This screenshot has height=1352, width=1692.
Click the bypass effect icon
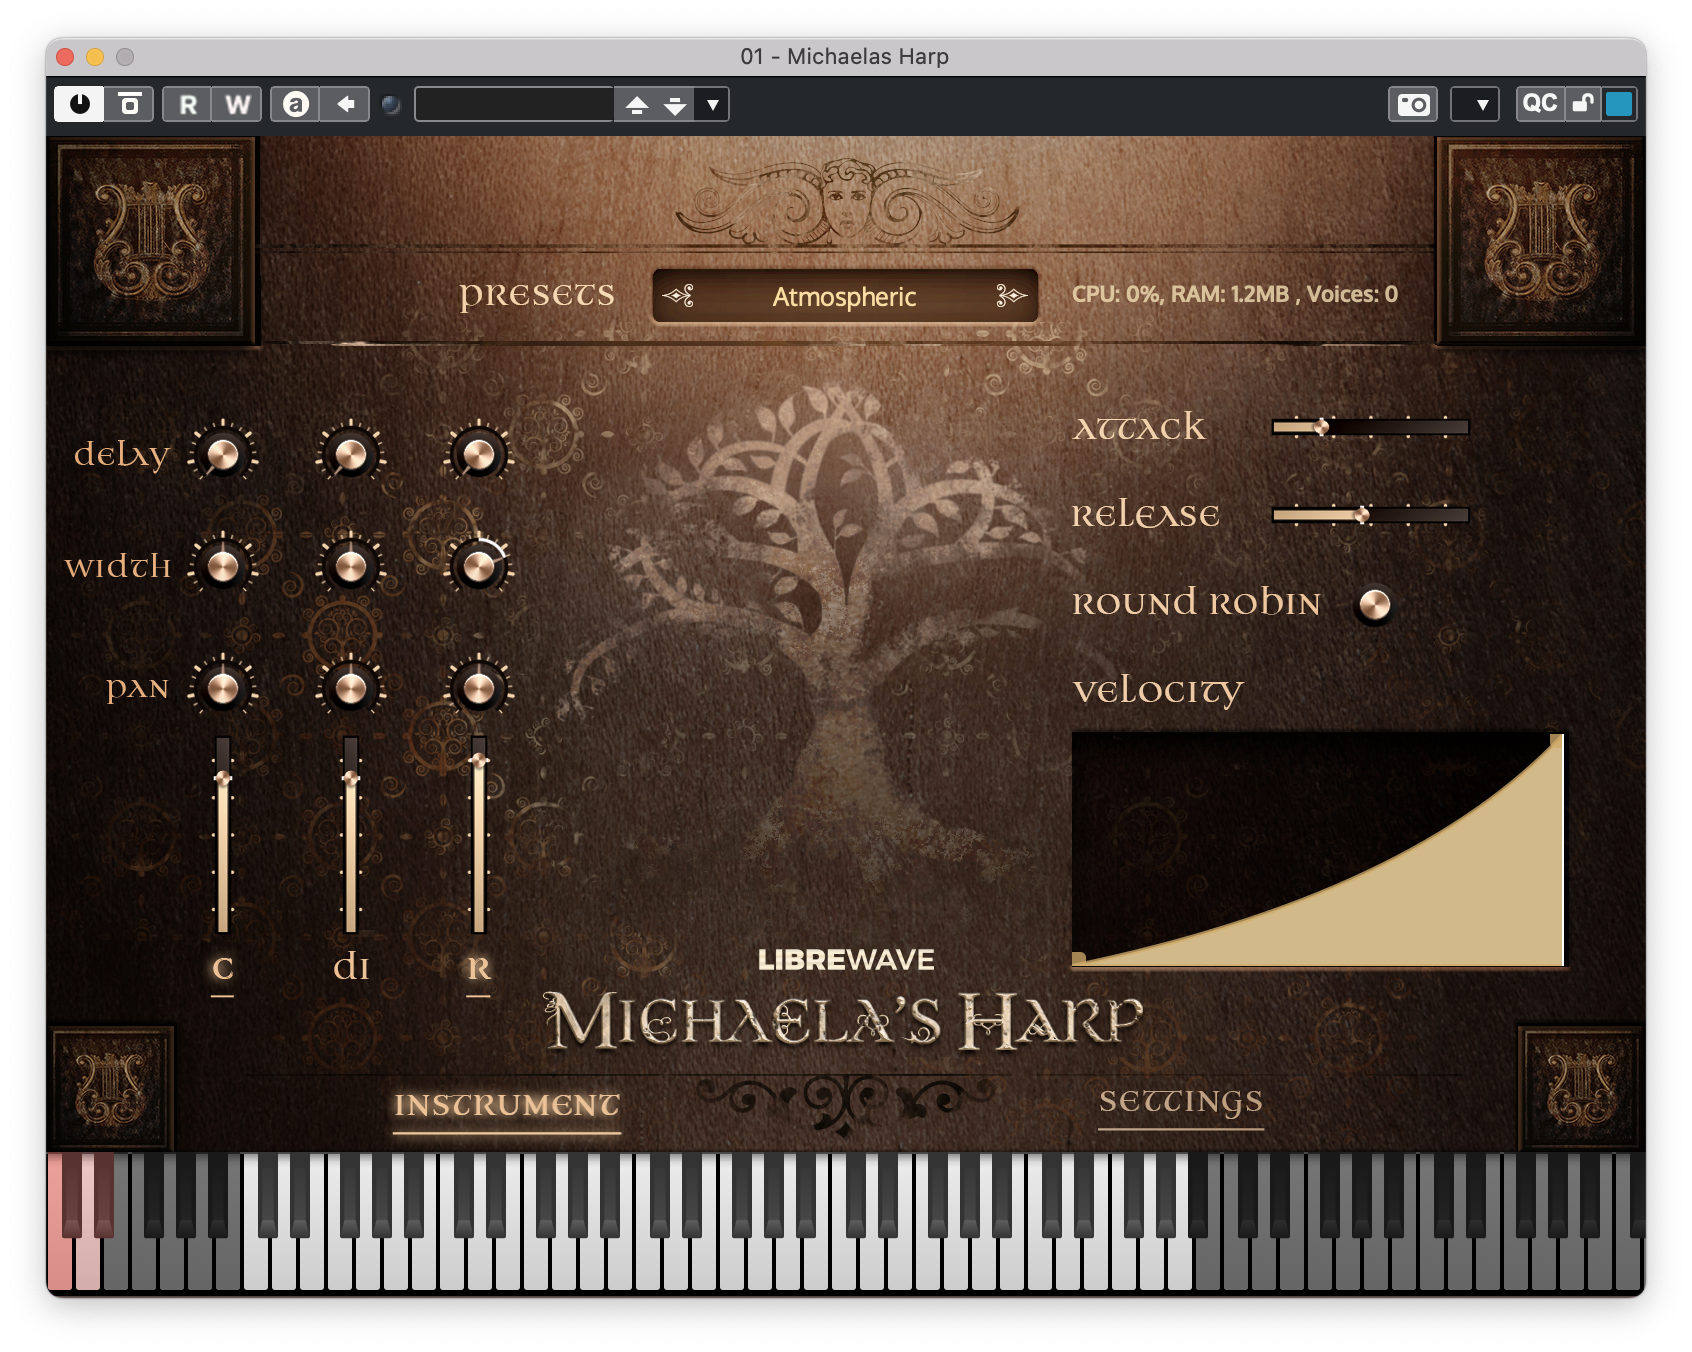pyautogui.click(x=130, y=104)
